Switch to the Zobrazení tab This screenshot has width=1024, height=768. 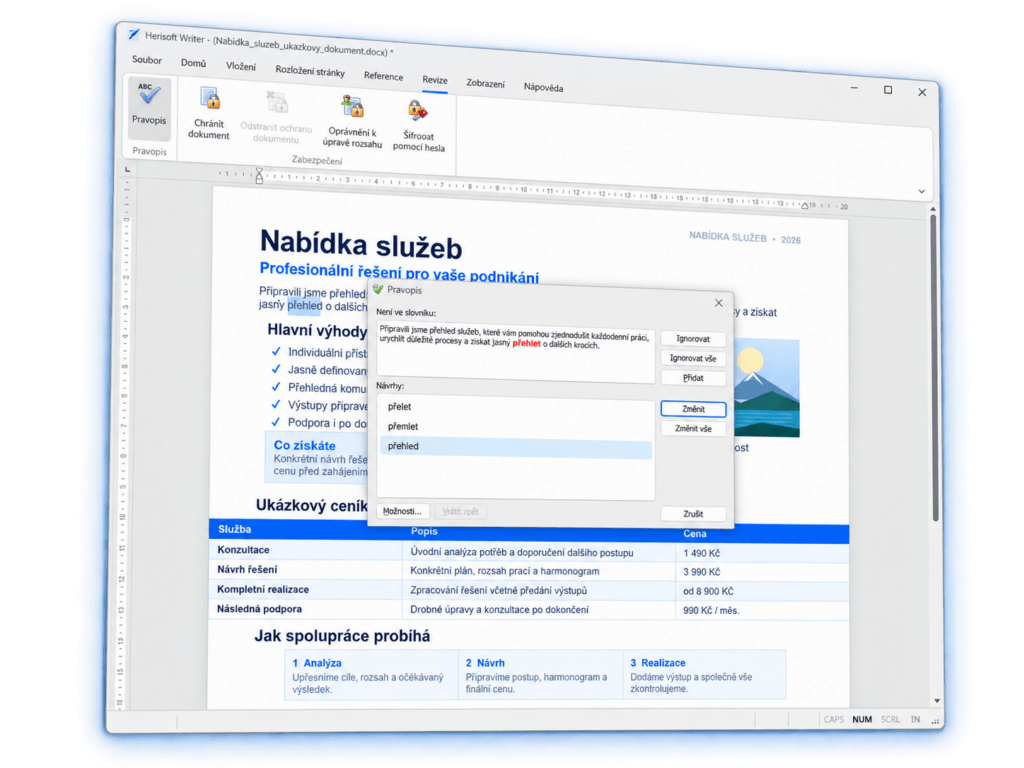485,84
